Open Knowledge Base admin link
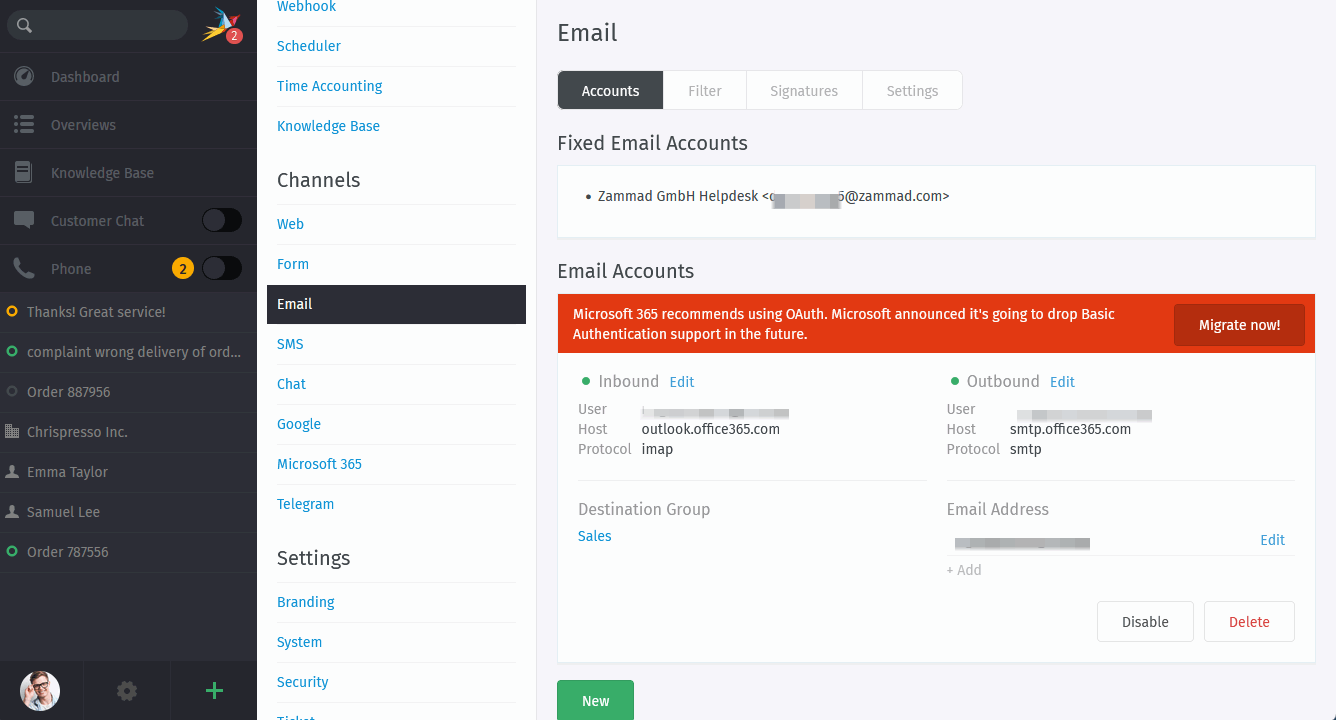1336x720 pixels. 328,126
